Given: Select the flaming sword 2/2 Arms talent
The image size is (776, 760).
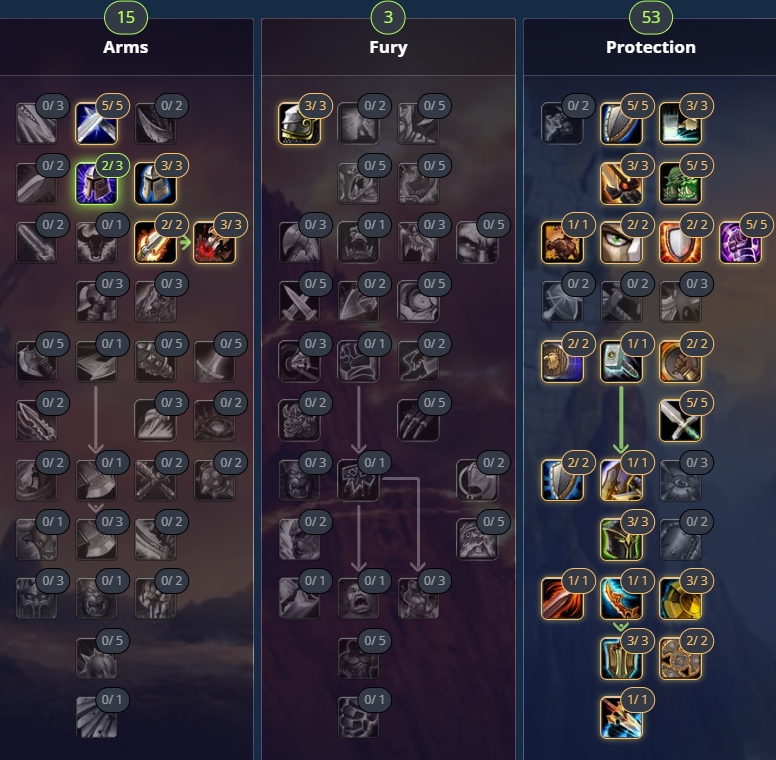Looking at the screenshot, I should pos(155,242).
